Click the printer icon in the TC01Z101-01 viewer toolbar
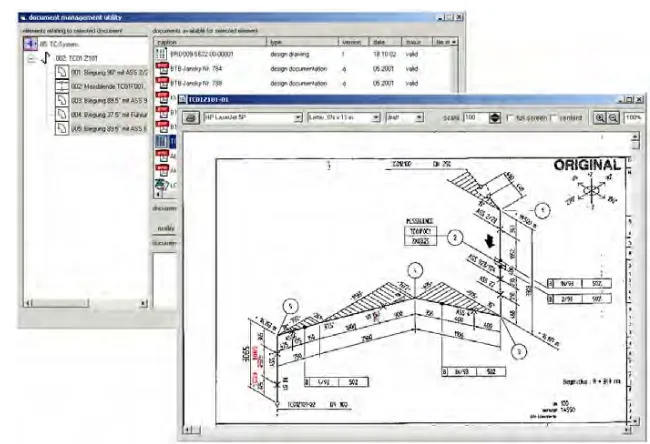 coord(191,118)
